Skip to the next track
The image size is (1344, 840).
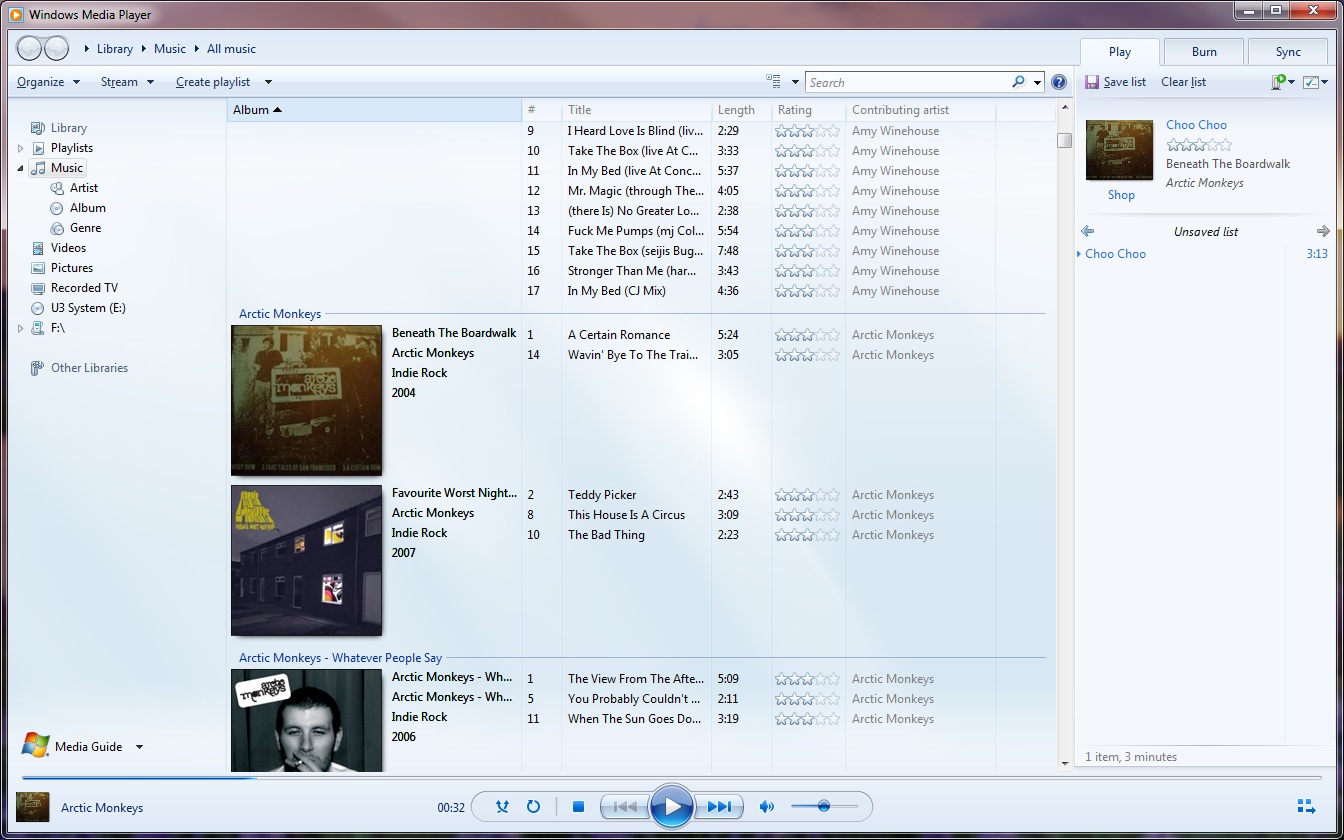[719, 806]
